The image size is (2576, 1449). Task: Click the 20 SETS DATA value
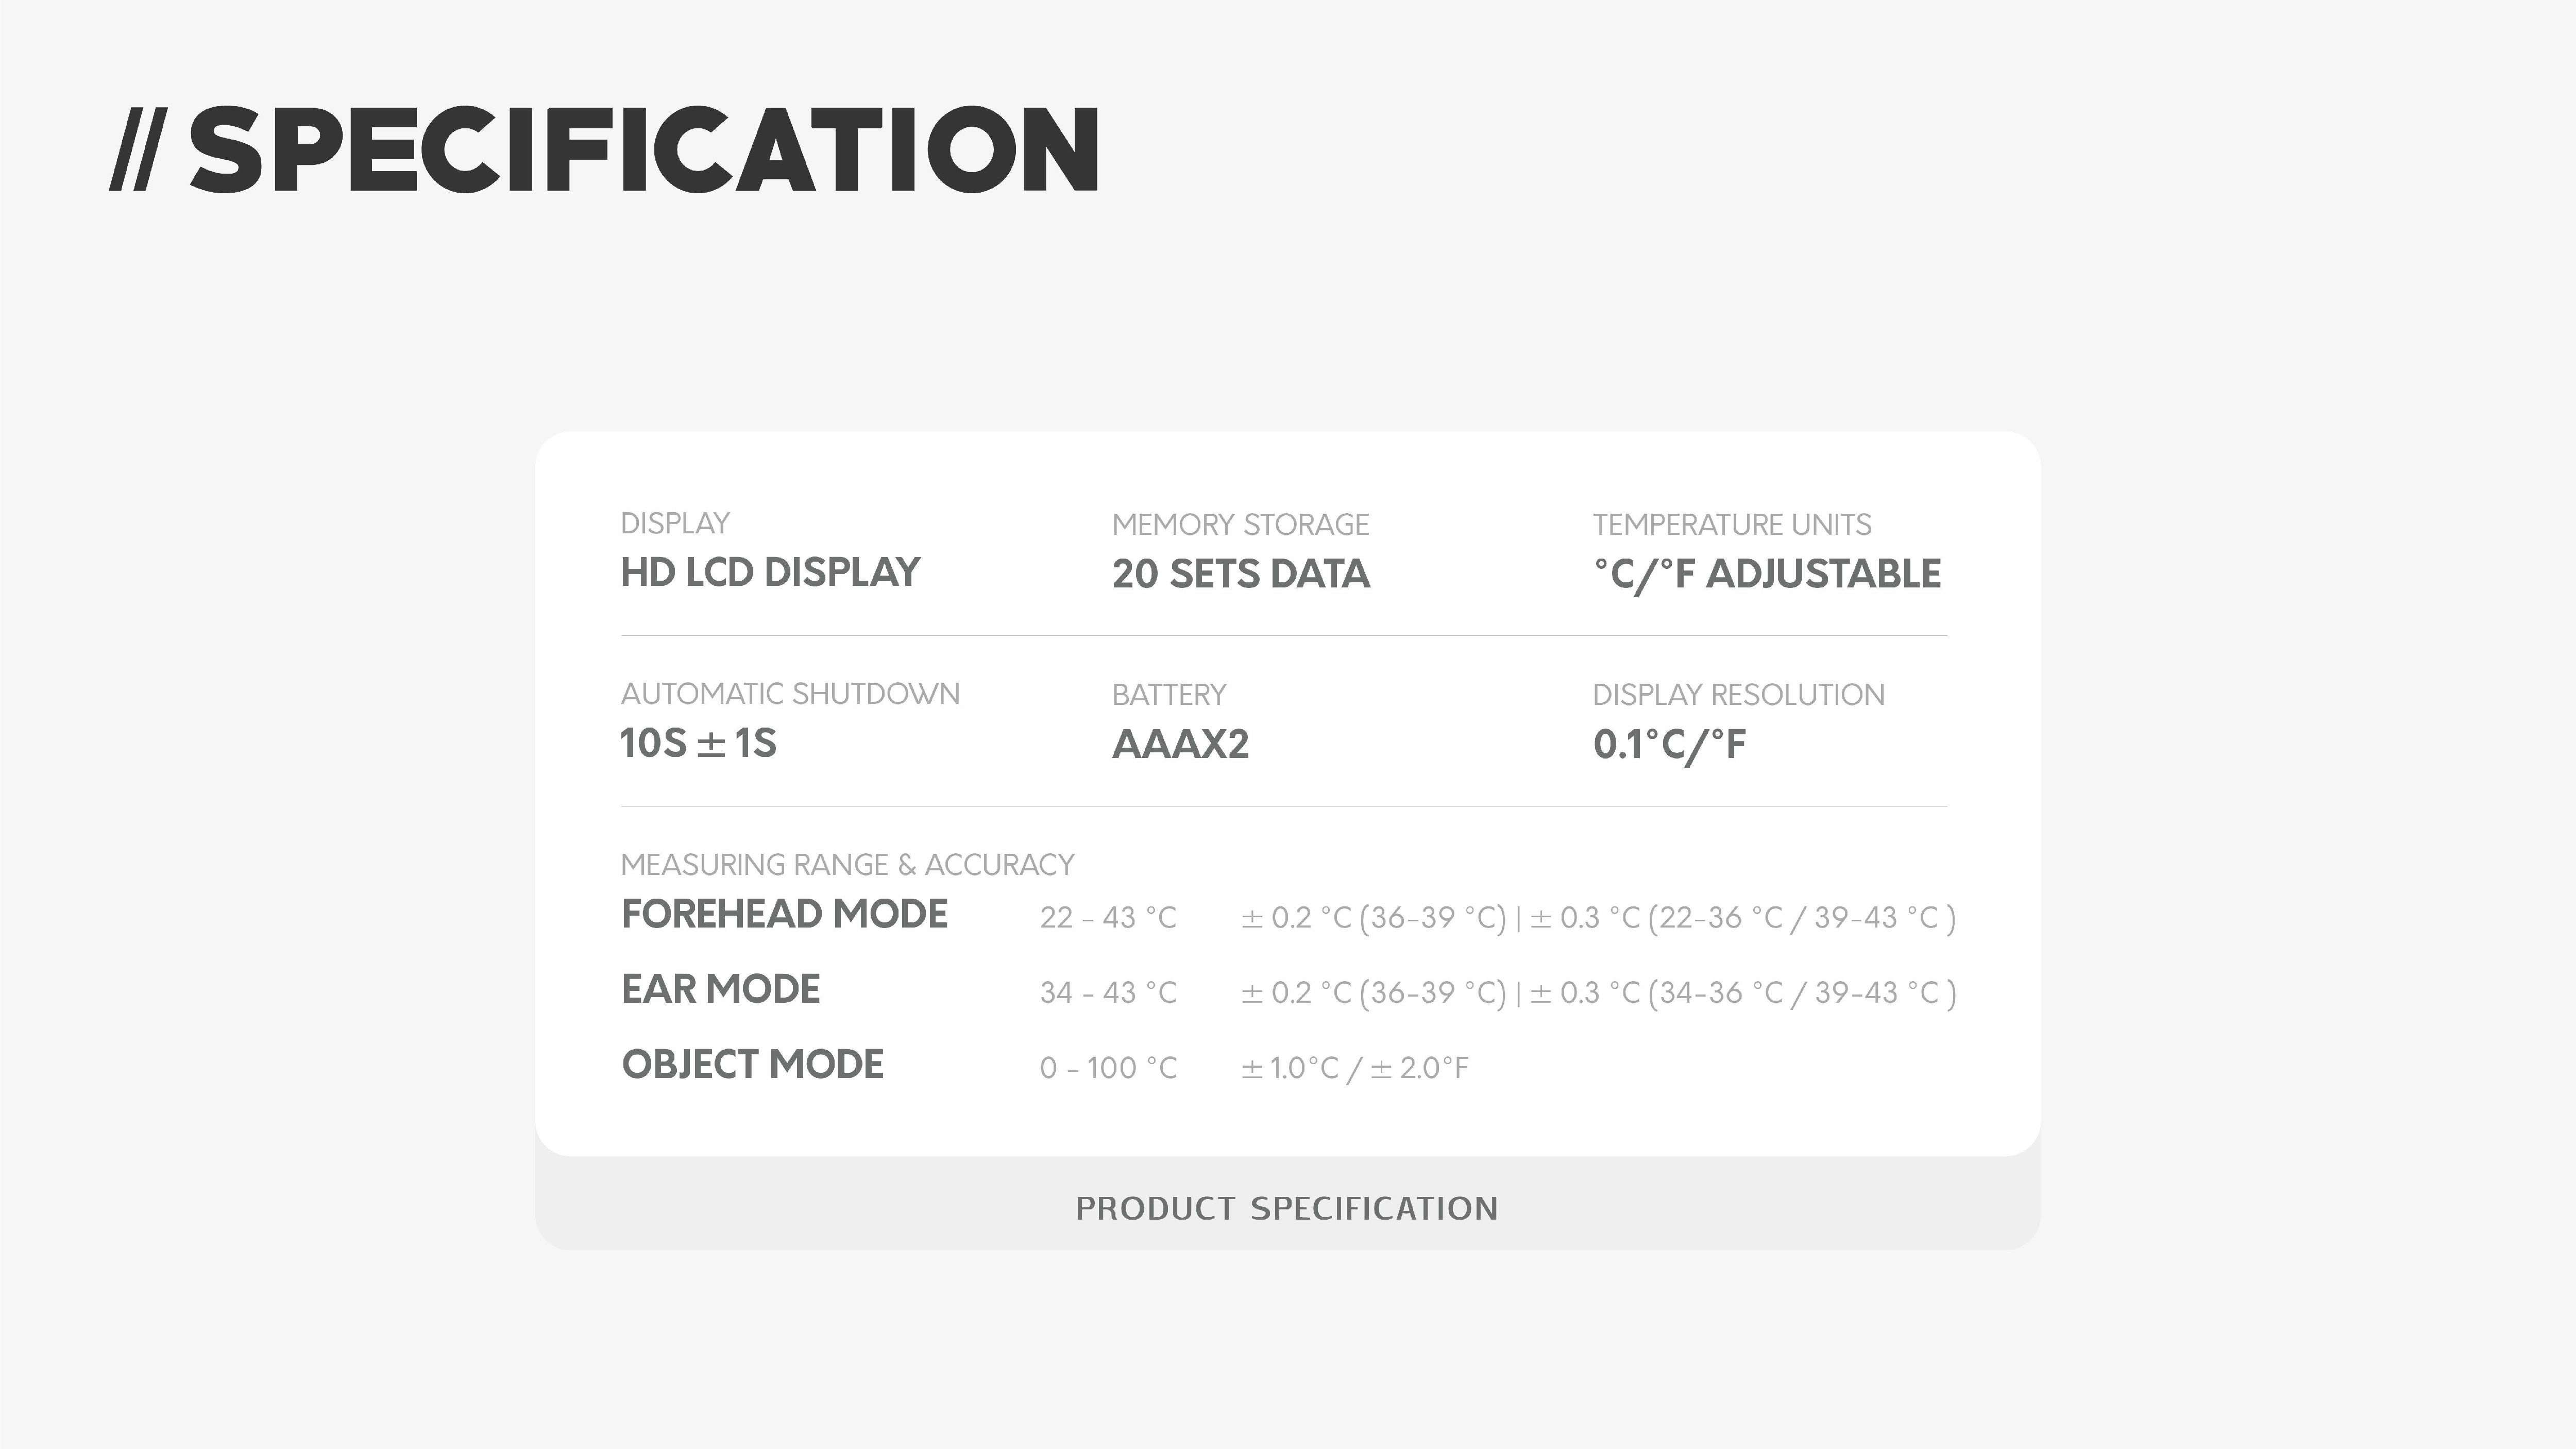pos(1240,574)
